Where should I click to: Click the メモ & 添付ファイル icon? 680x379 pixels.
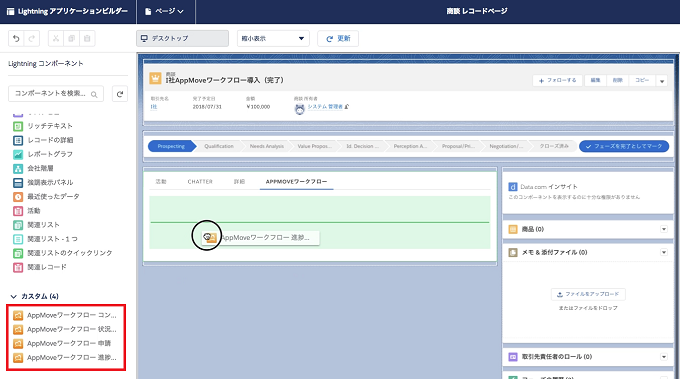[x=513, y=252]
